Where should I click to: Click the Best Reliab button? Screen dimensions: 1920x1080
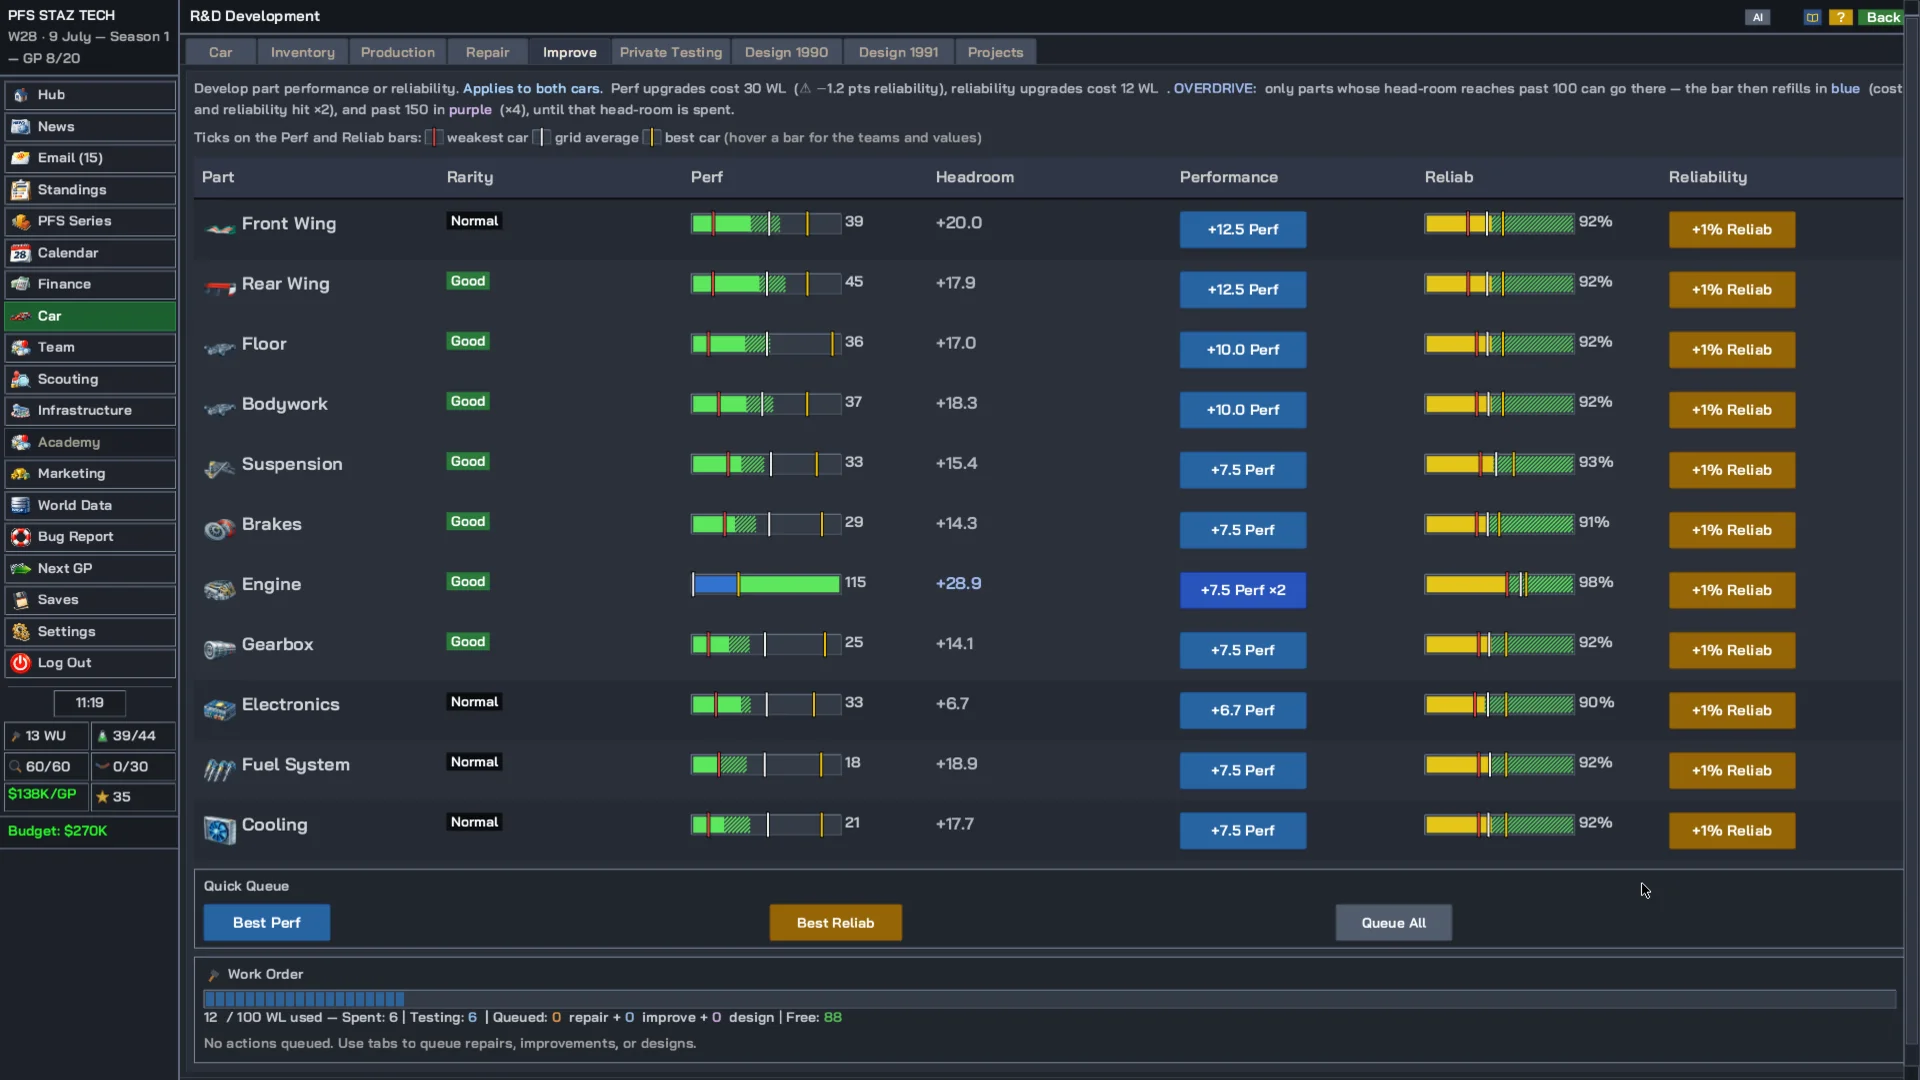[x=835, y=923]
